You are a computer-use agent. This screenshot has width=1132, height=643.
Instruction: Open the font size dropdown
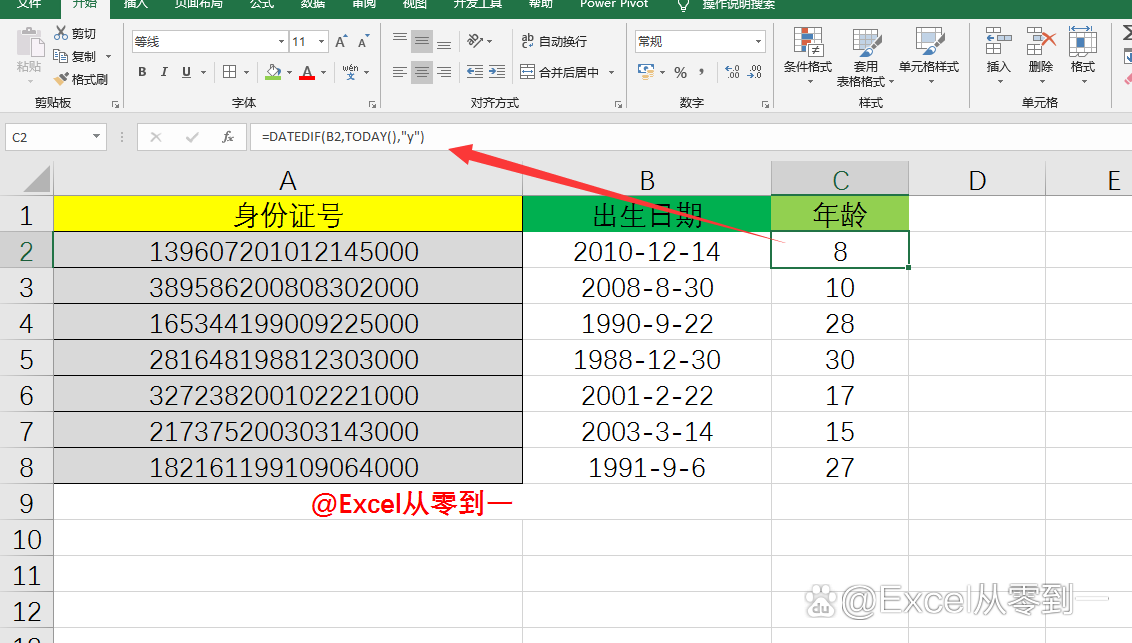tap(321, 42)
